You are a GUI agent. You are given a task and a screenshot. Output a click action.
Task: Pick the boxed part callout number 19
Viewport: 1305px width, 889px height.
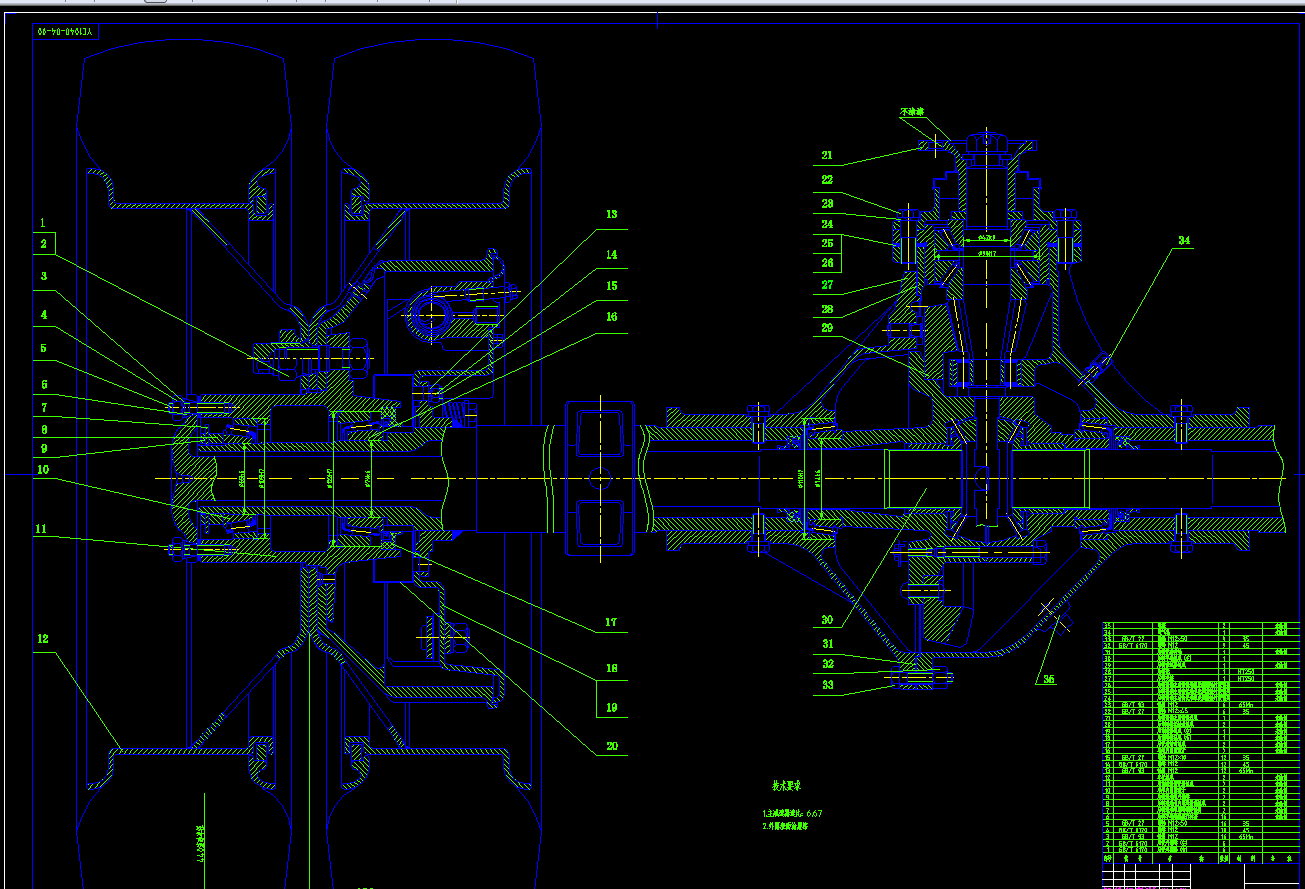coord(611,707)
